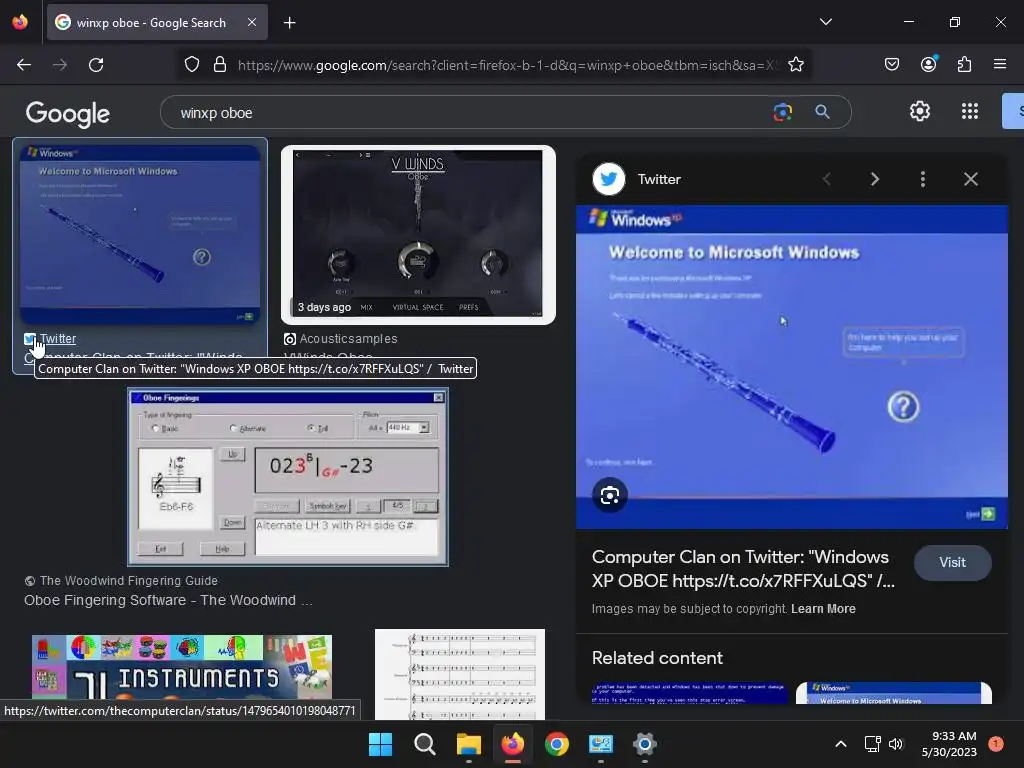This screenshot has width=1024, height=768.
Task: Open Google quick settings gear
Action: (x=920, y=111)
